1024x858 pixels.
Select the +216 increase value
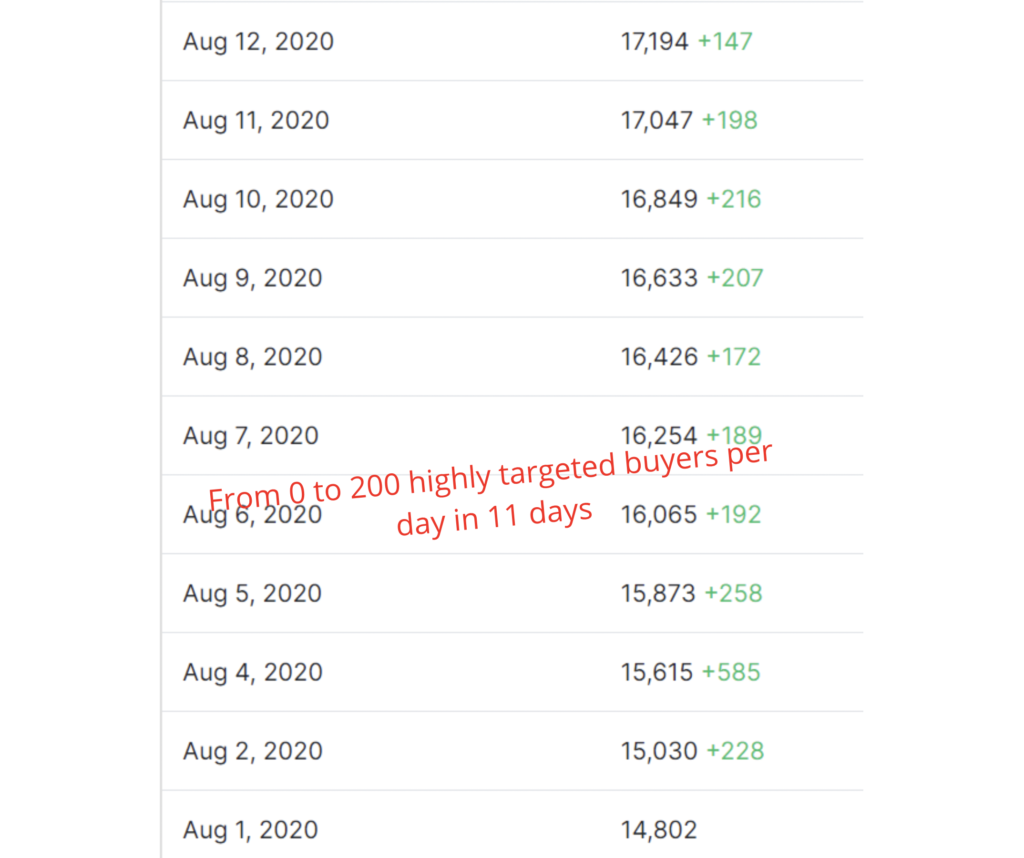734,199
